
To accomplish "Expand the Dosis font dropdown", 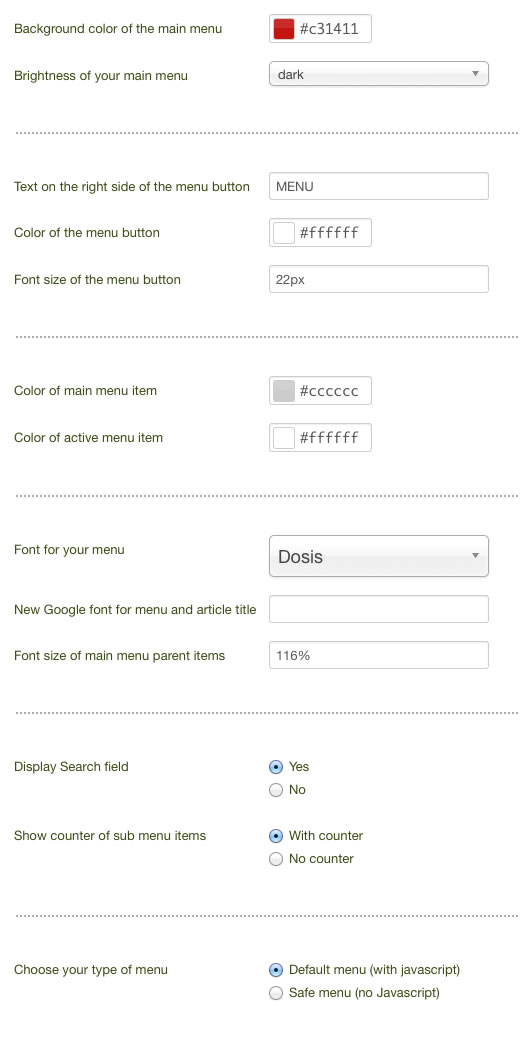I will [x=379, y=556].
